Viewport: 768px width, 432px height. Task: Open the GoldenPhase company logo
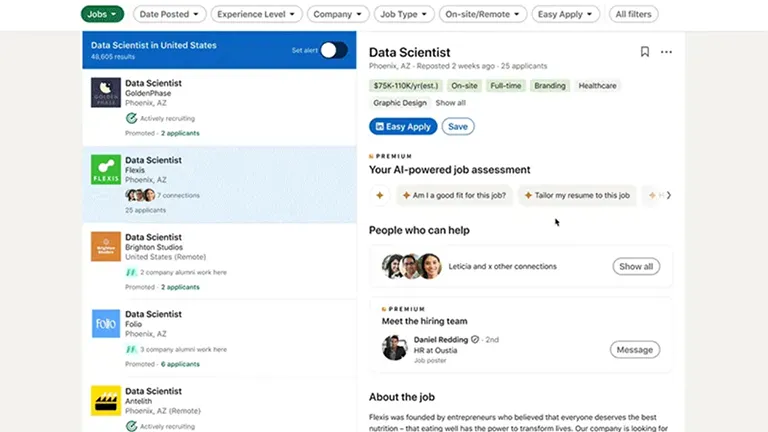106,93
